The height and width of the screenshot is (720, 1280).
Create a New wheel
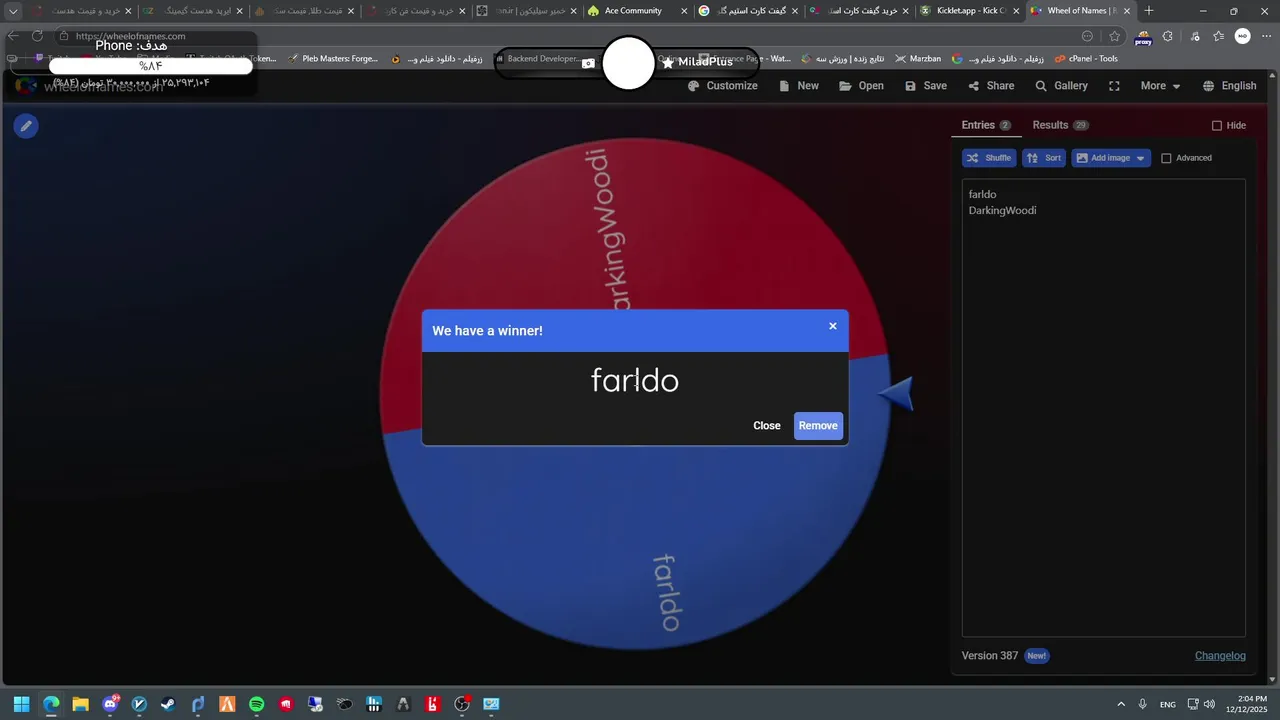pyautogui.click(x=798, y=86)
